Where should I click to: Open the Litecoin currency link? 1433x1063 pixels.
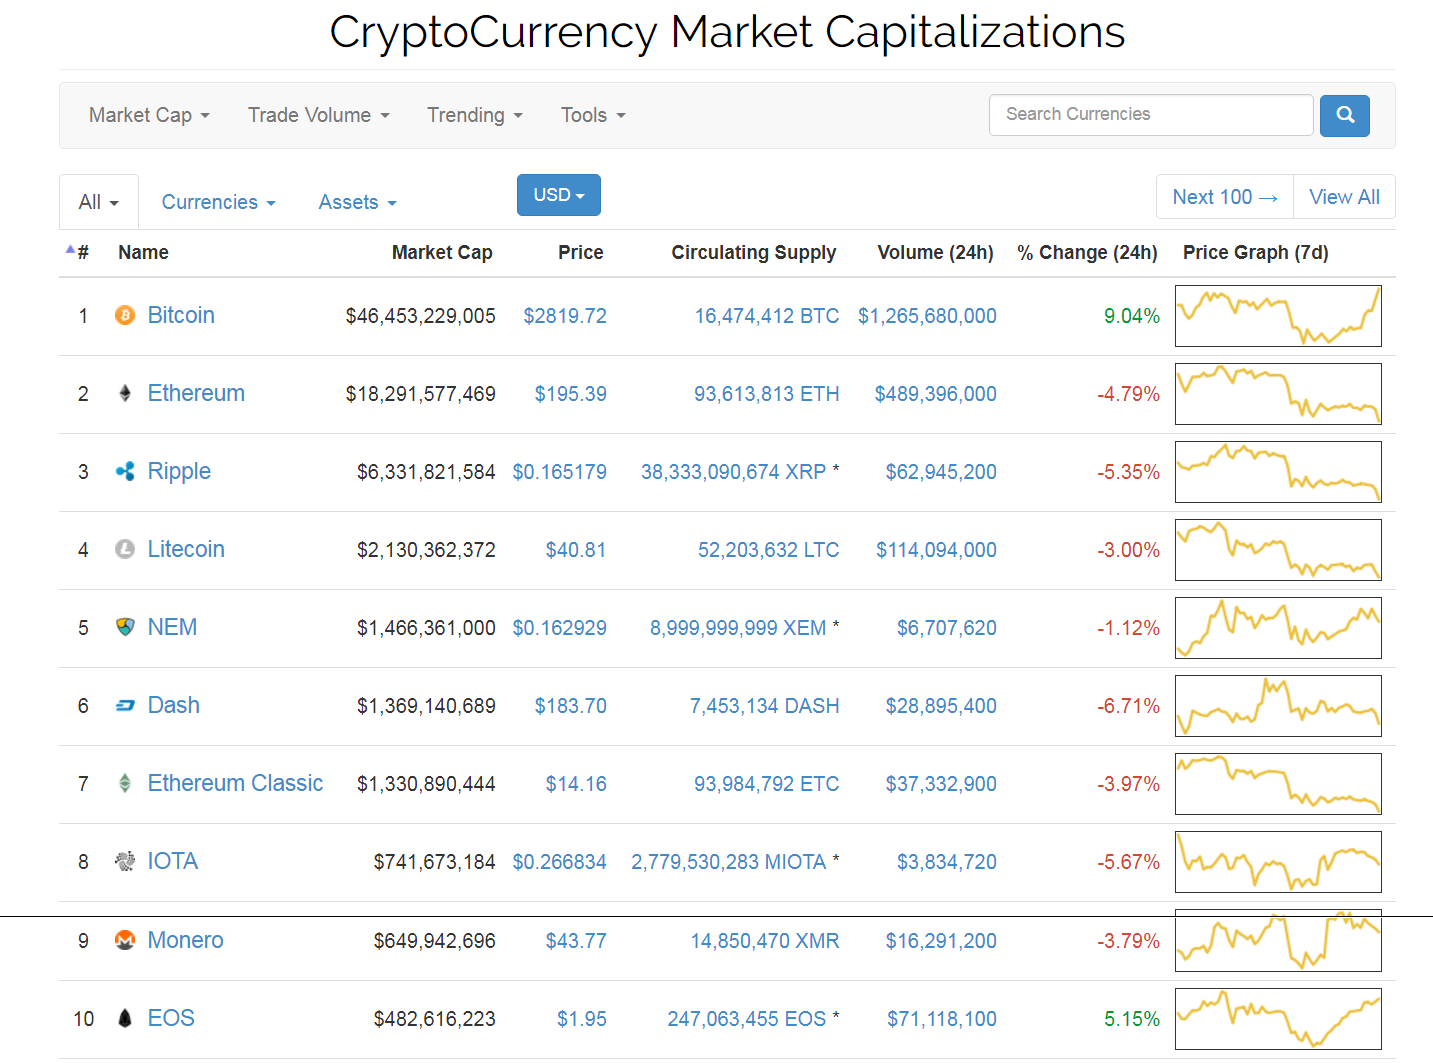pyautogui.click(x=186, y=550)
